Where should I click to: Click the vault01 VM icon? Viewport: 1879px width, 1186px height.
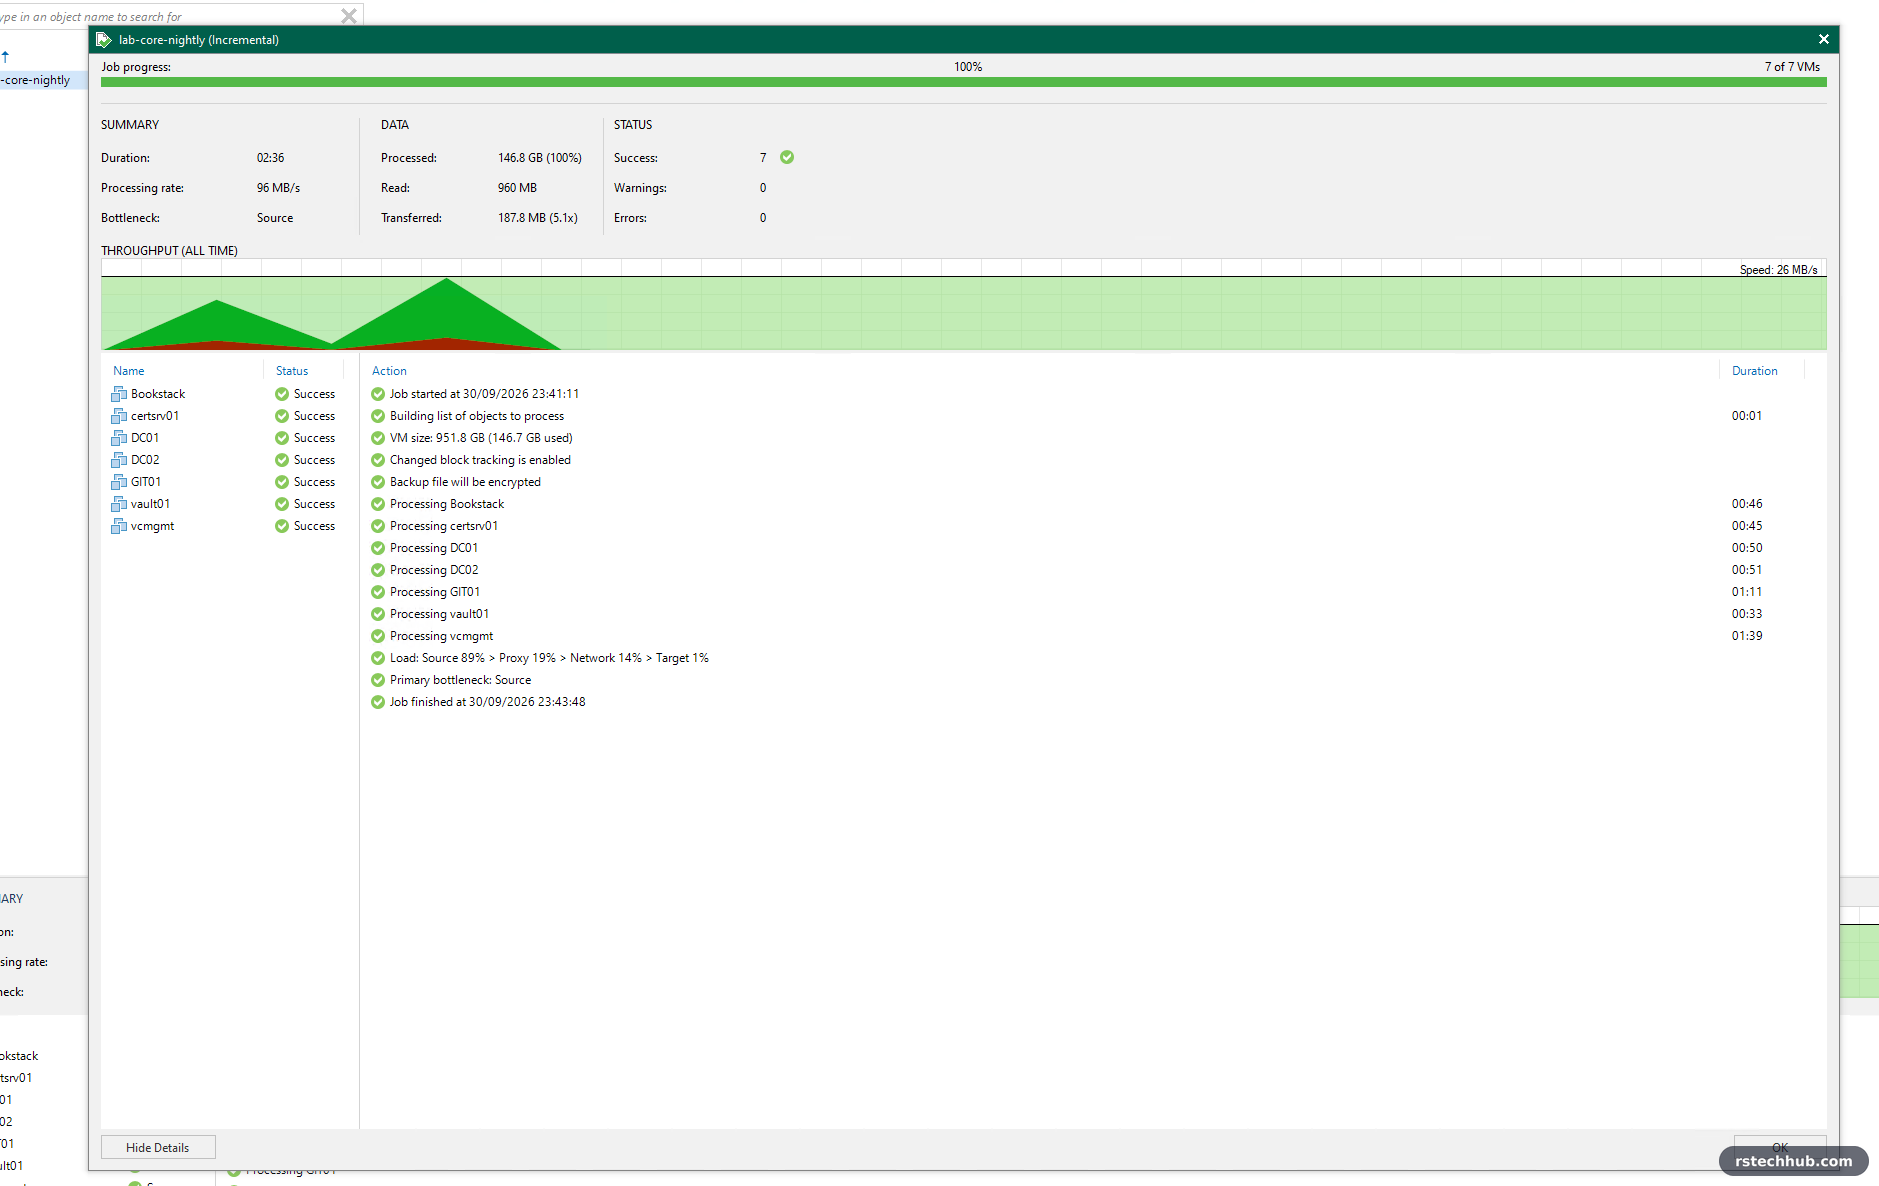pyautogui.click(x=119, y=504)
